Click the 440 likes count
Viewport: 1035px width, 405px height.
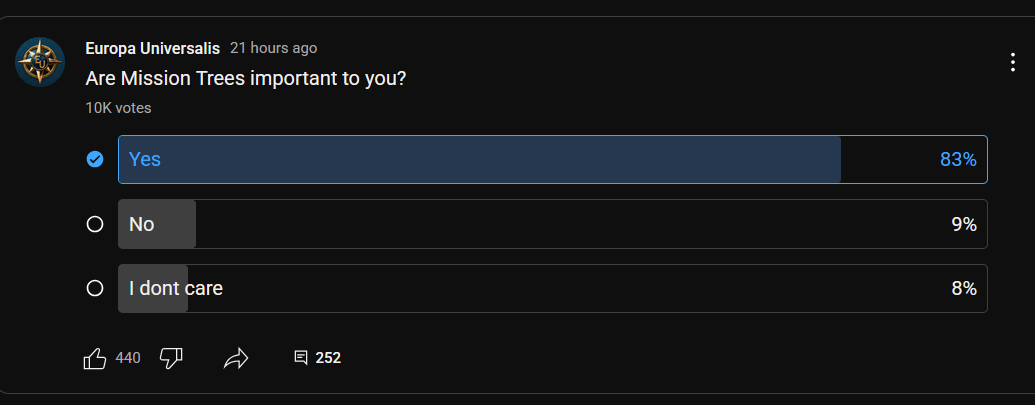coord(128,358)
